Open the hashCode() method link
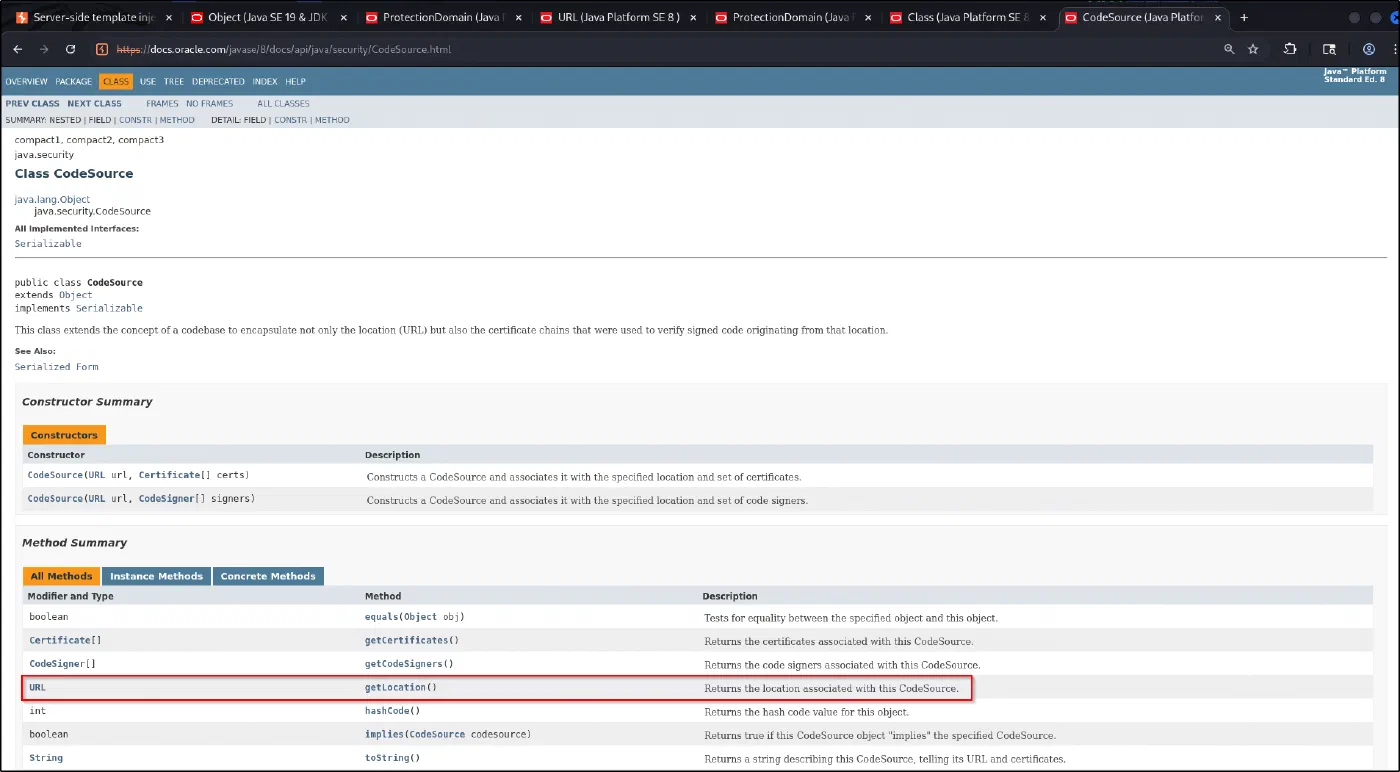Screen dimensions: 1400x772 coord(388,711)
